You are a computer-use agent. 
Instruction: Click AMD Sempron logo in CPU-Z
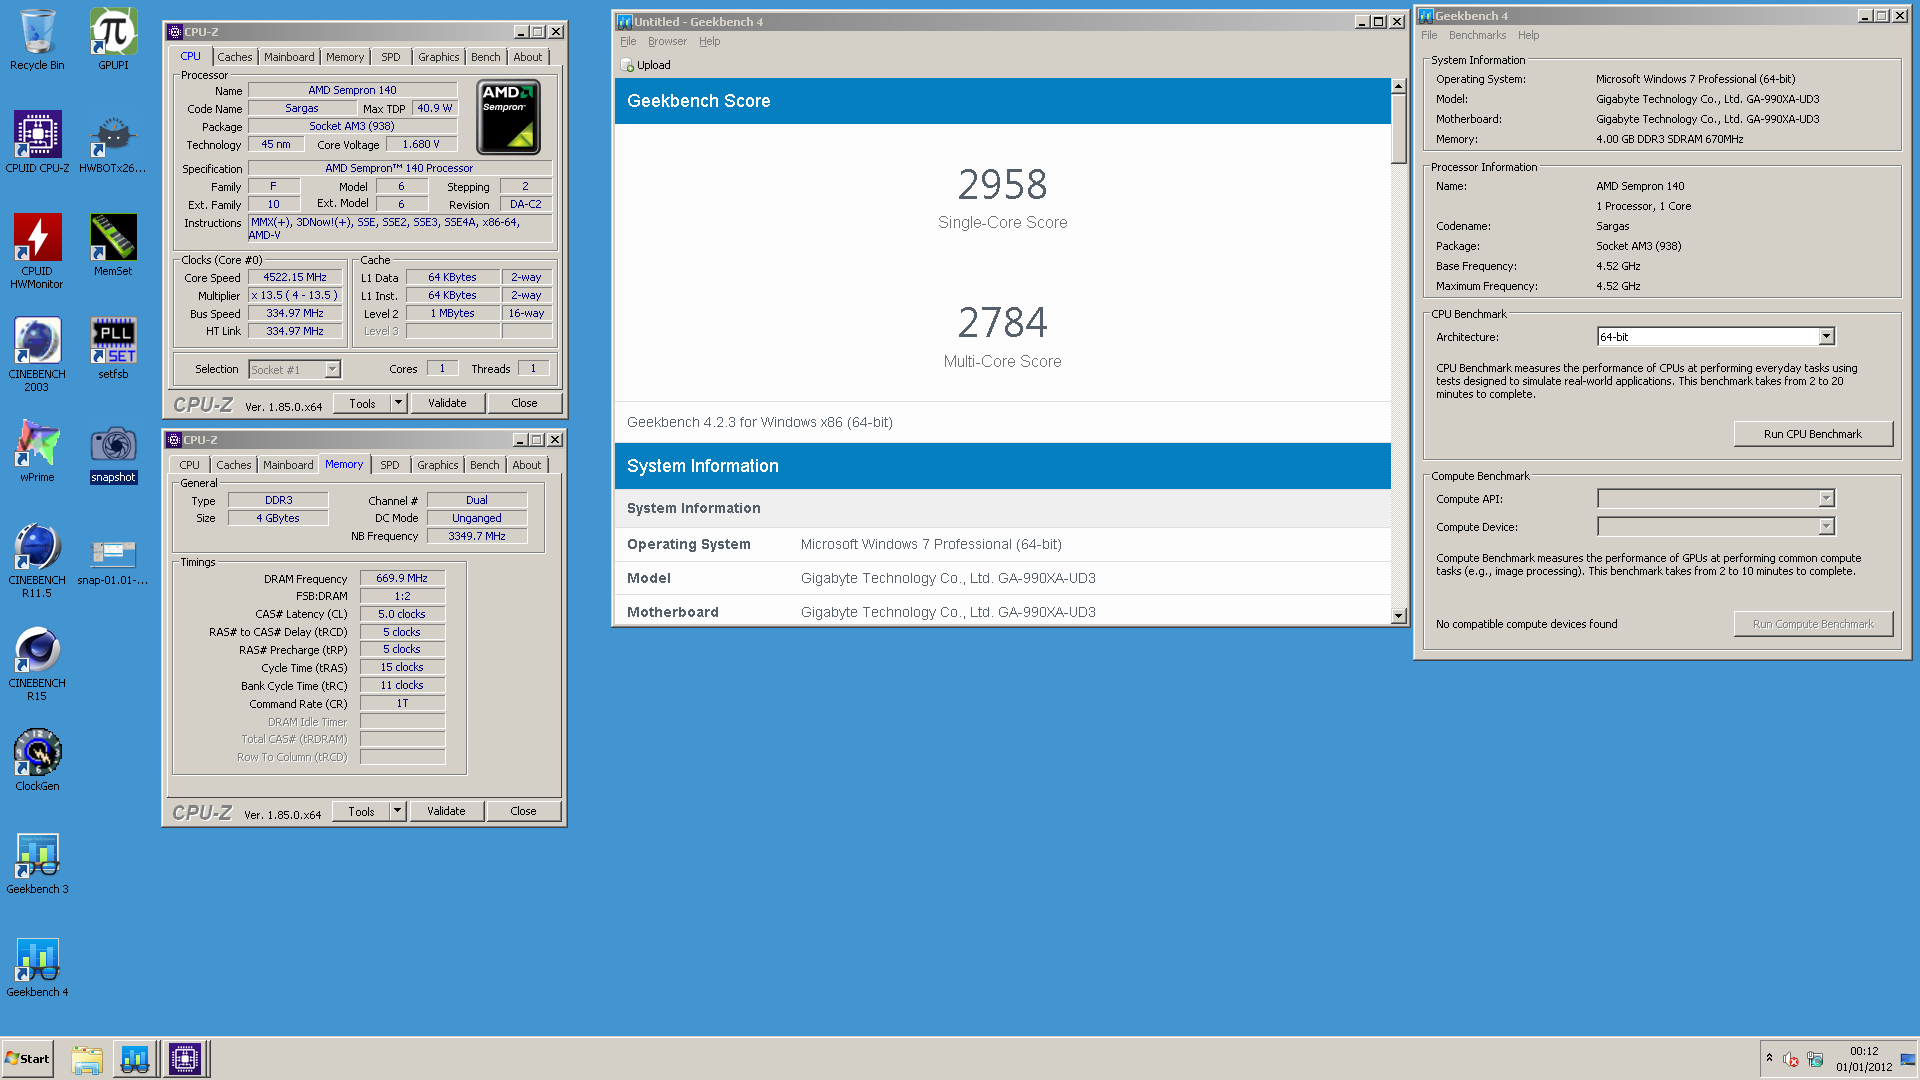point(508,117)
